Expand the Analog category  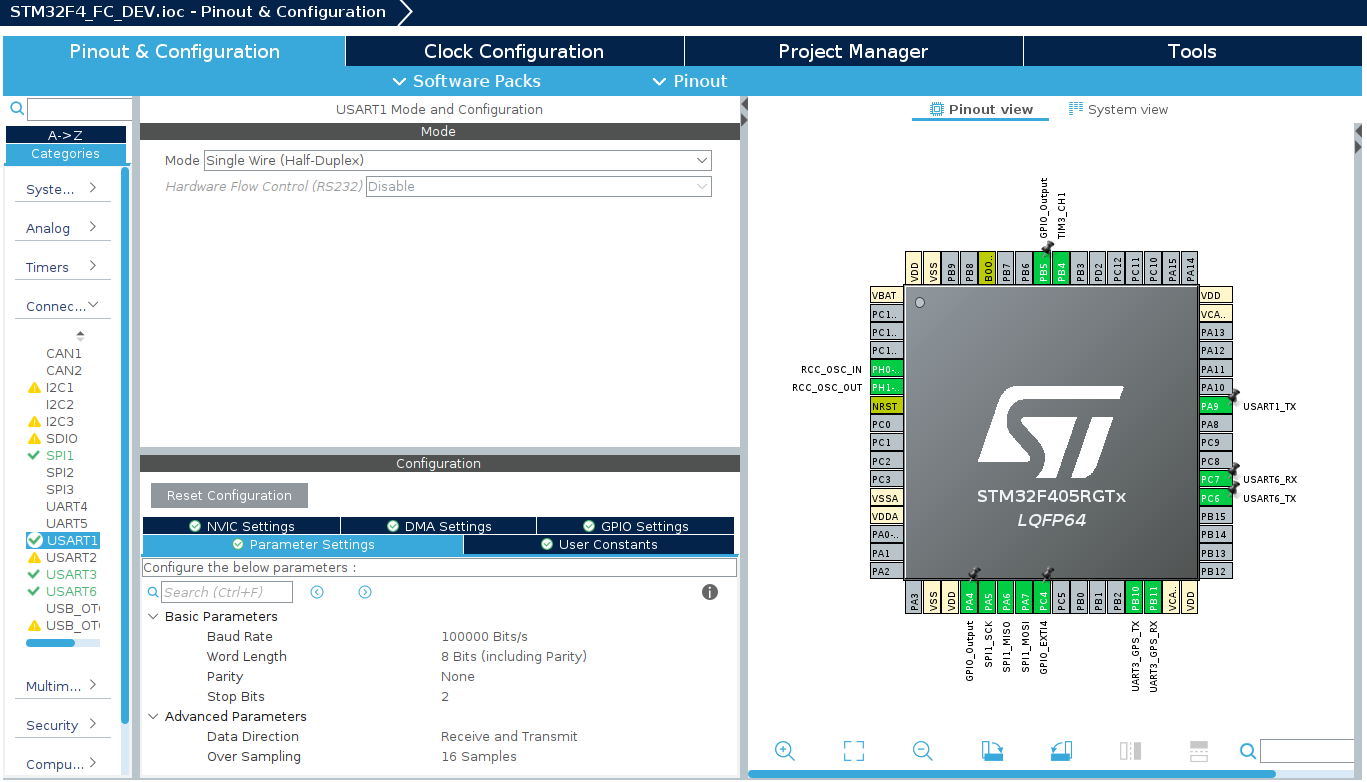click(x=62, y=228)
